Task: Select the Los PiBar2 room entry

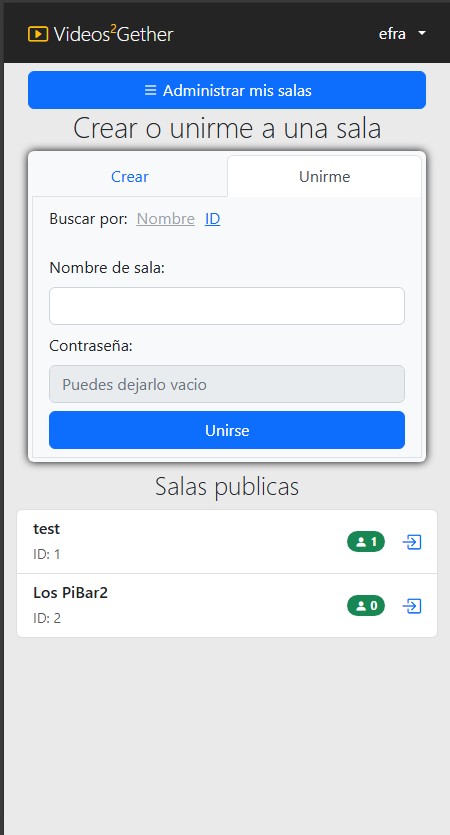Action: pyautogui.click(x=227, y=605)
